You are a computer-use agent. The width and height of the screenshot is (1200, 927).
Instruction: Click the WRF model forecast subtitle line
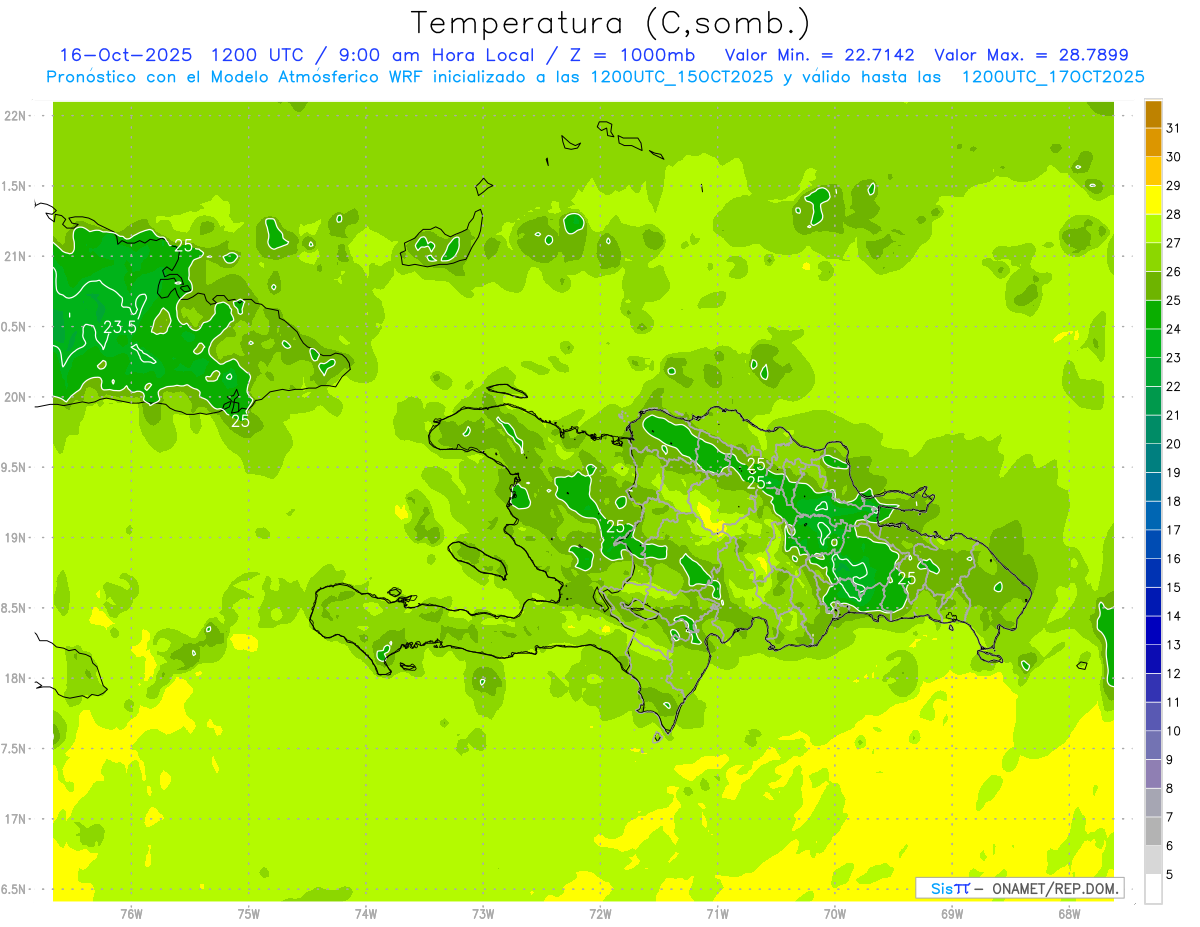point(594,77)
